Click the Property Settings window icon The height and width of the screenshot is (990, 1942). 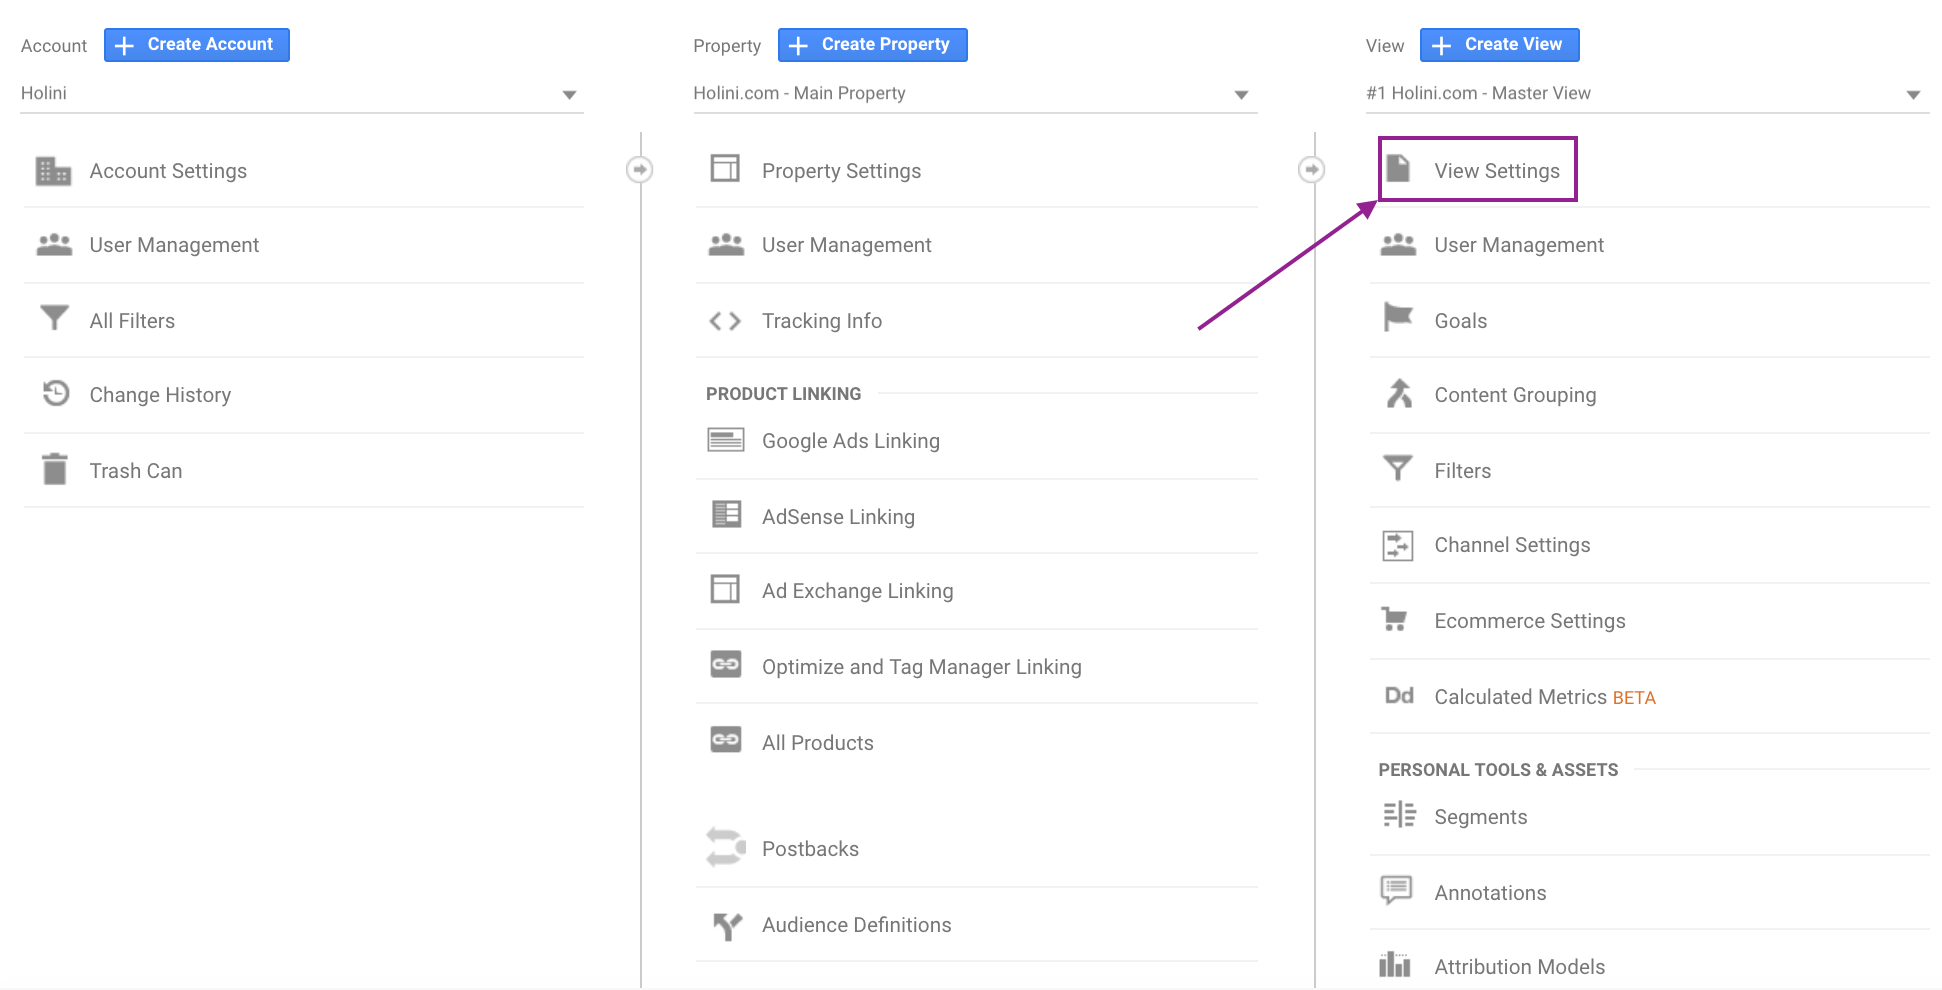click(725, 168)
